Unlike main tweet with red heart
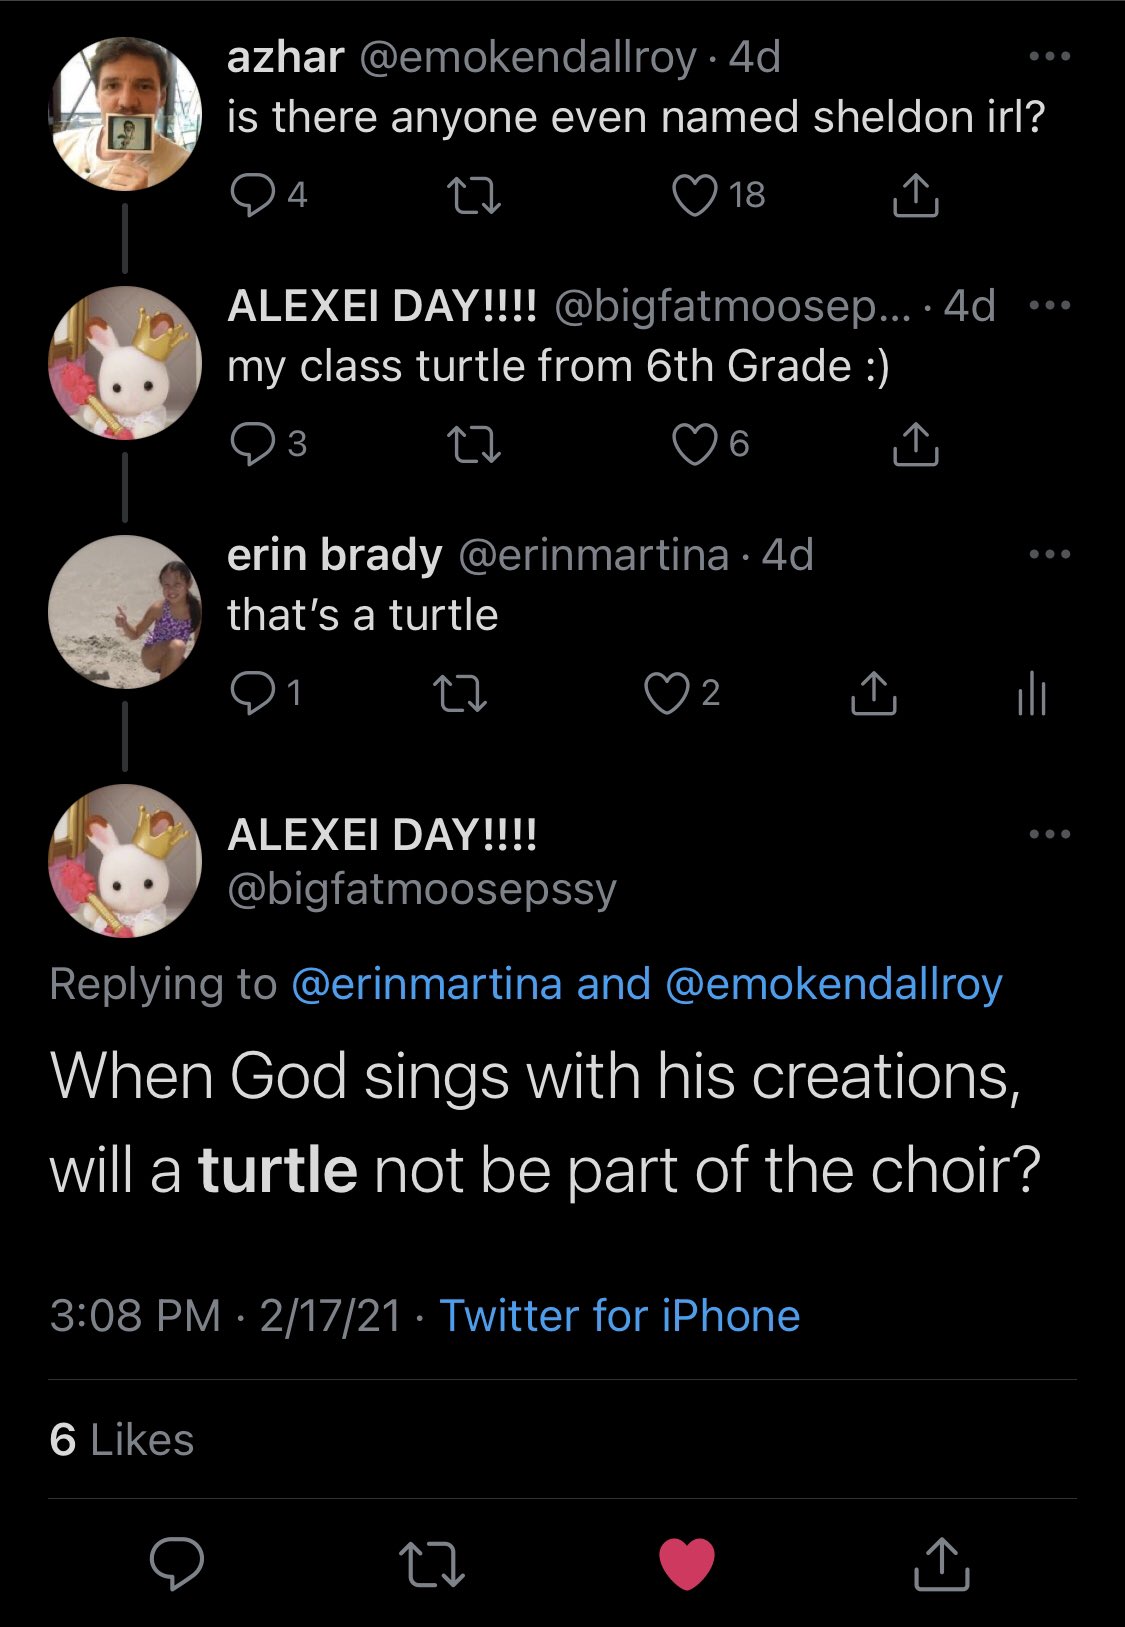 (x=686, y=1563)
